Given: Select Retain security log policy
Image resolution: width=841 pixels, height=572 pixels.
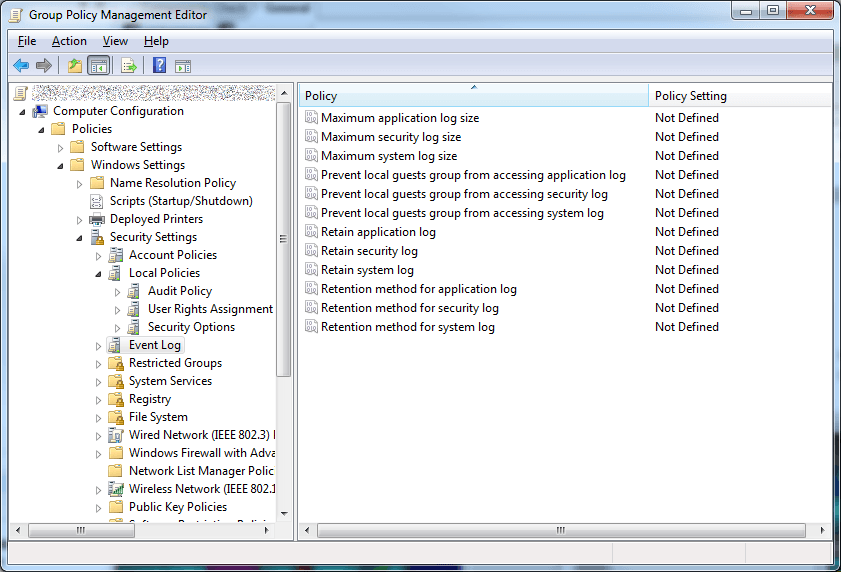Looking at the screenshot, I should [x=369, y=251].
